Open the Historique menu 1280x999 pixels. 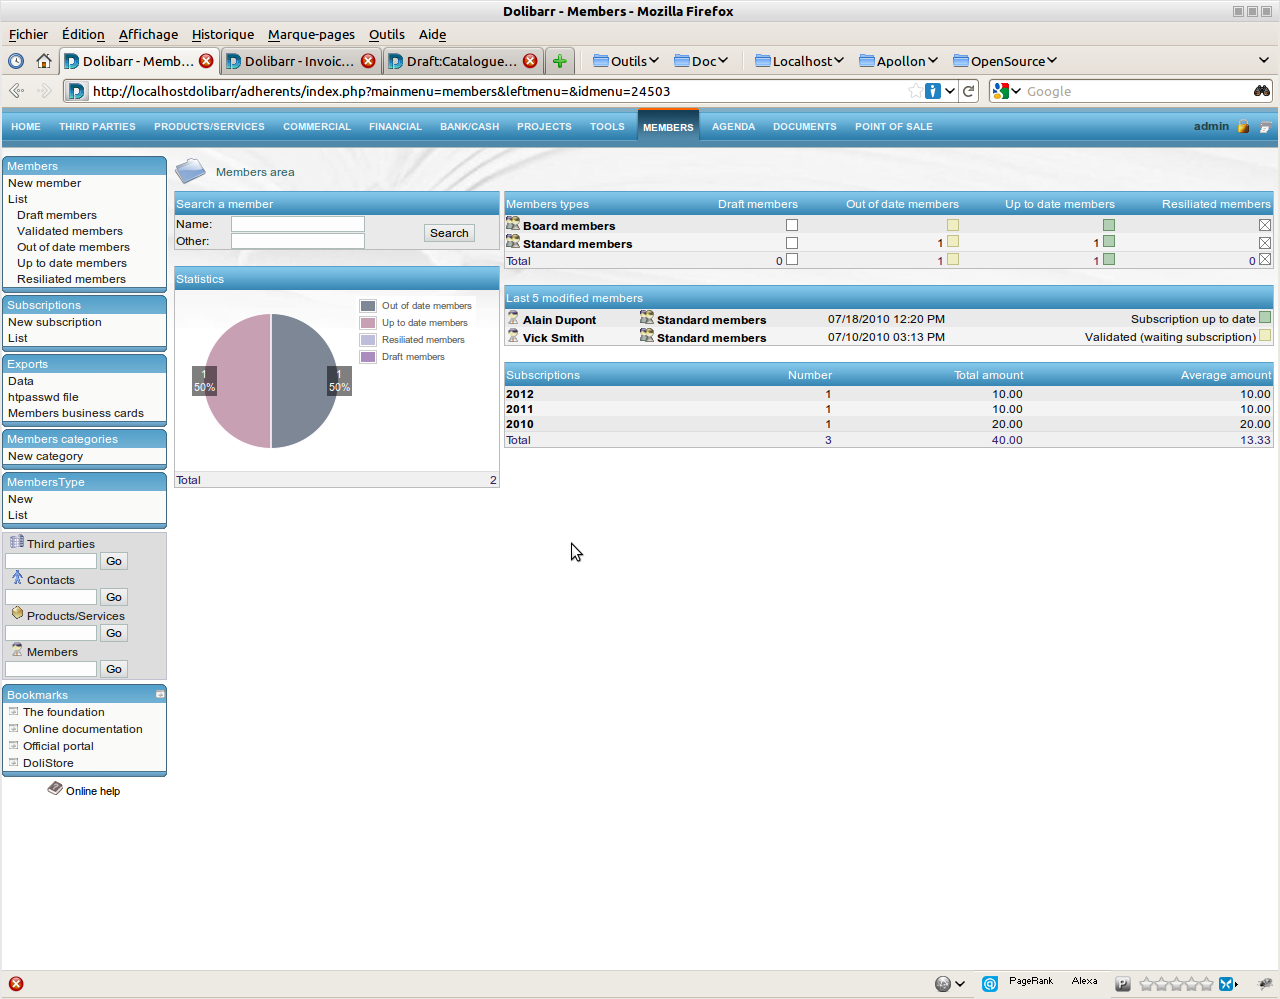coord(223,34)
